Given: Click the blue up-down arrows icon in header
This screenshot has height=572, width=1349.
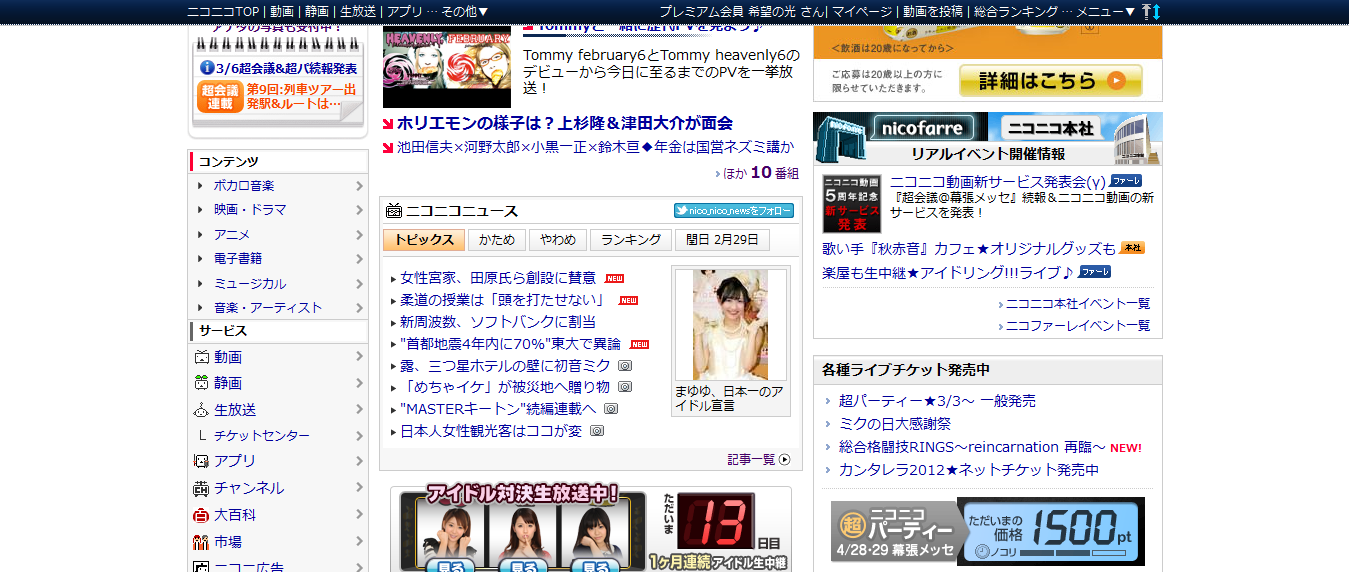Looking at the screenshot, I should pyautogui.click(x=1157, y=11).
